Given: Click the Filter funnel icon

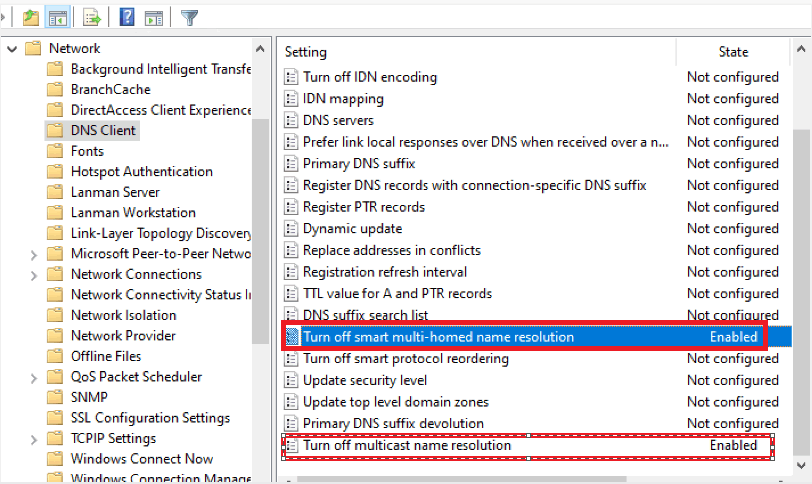Looking at the screenshot, I should point(189,18).
